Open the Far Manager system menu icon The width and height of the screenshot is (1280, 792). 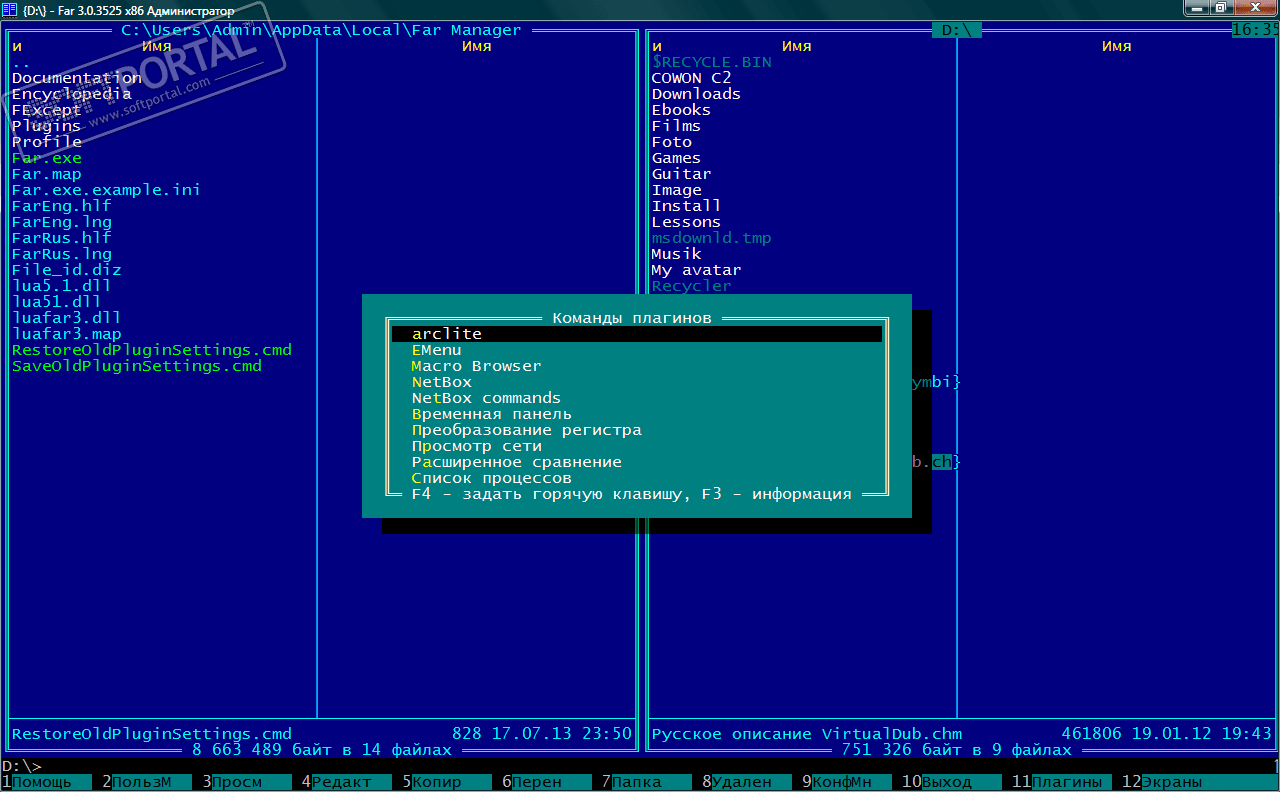(10, 10)
